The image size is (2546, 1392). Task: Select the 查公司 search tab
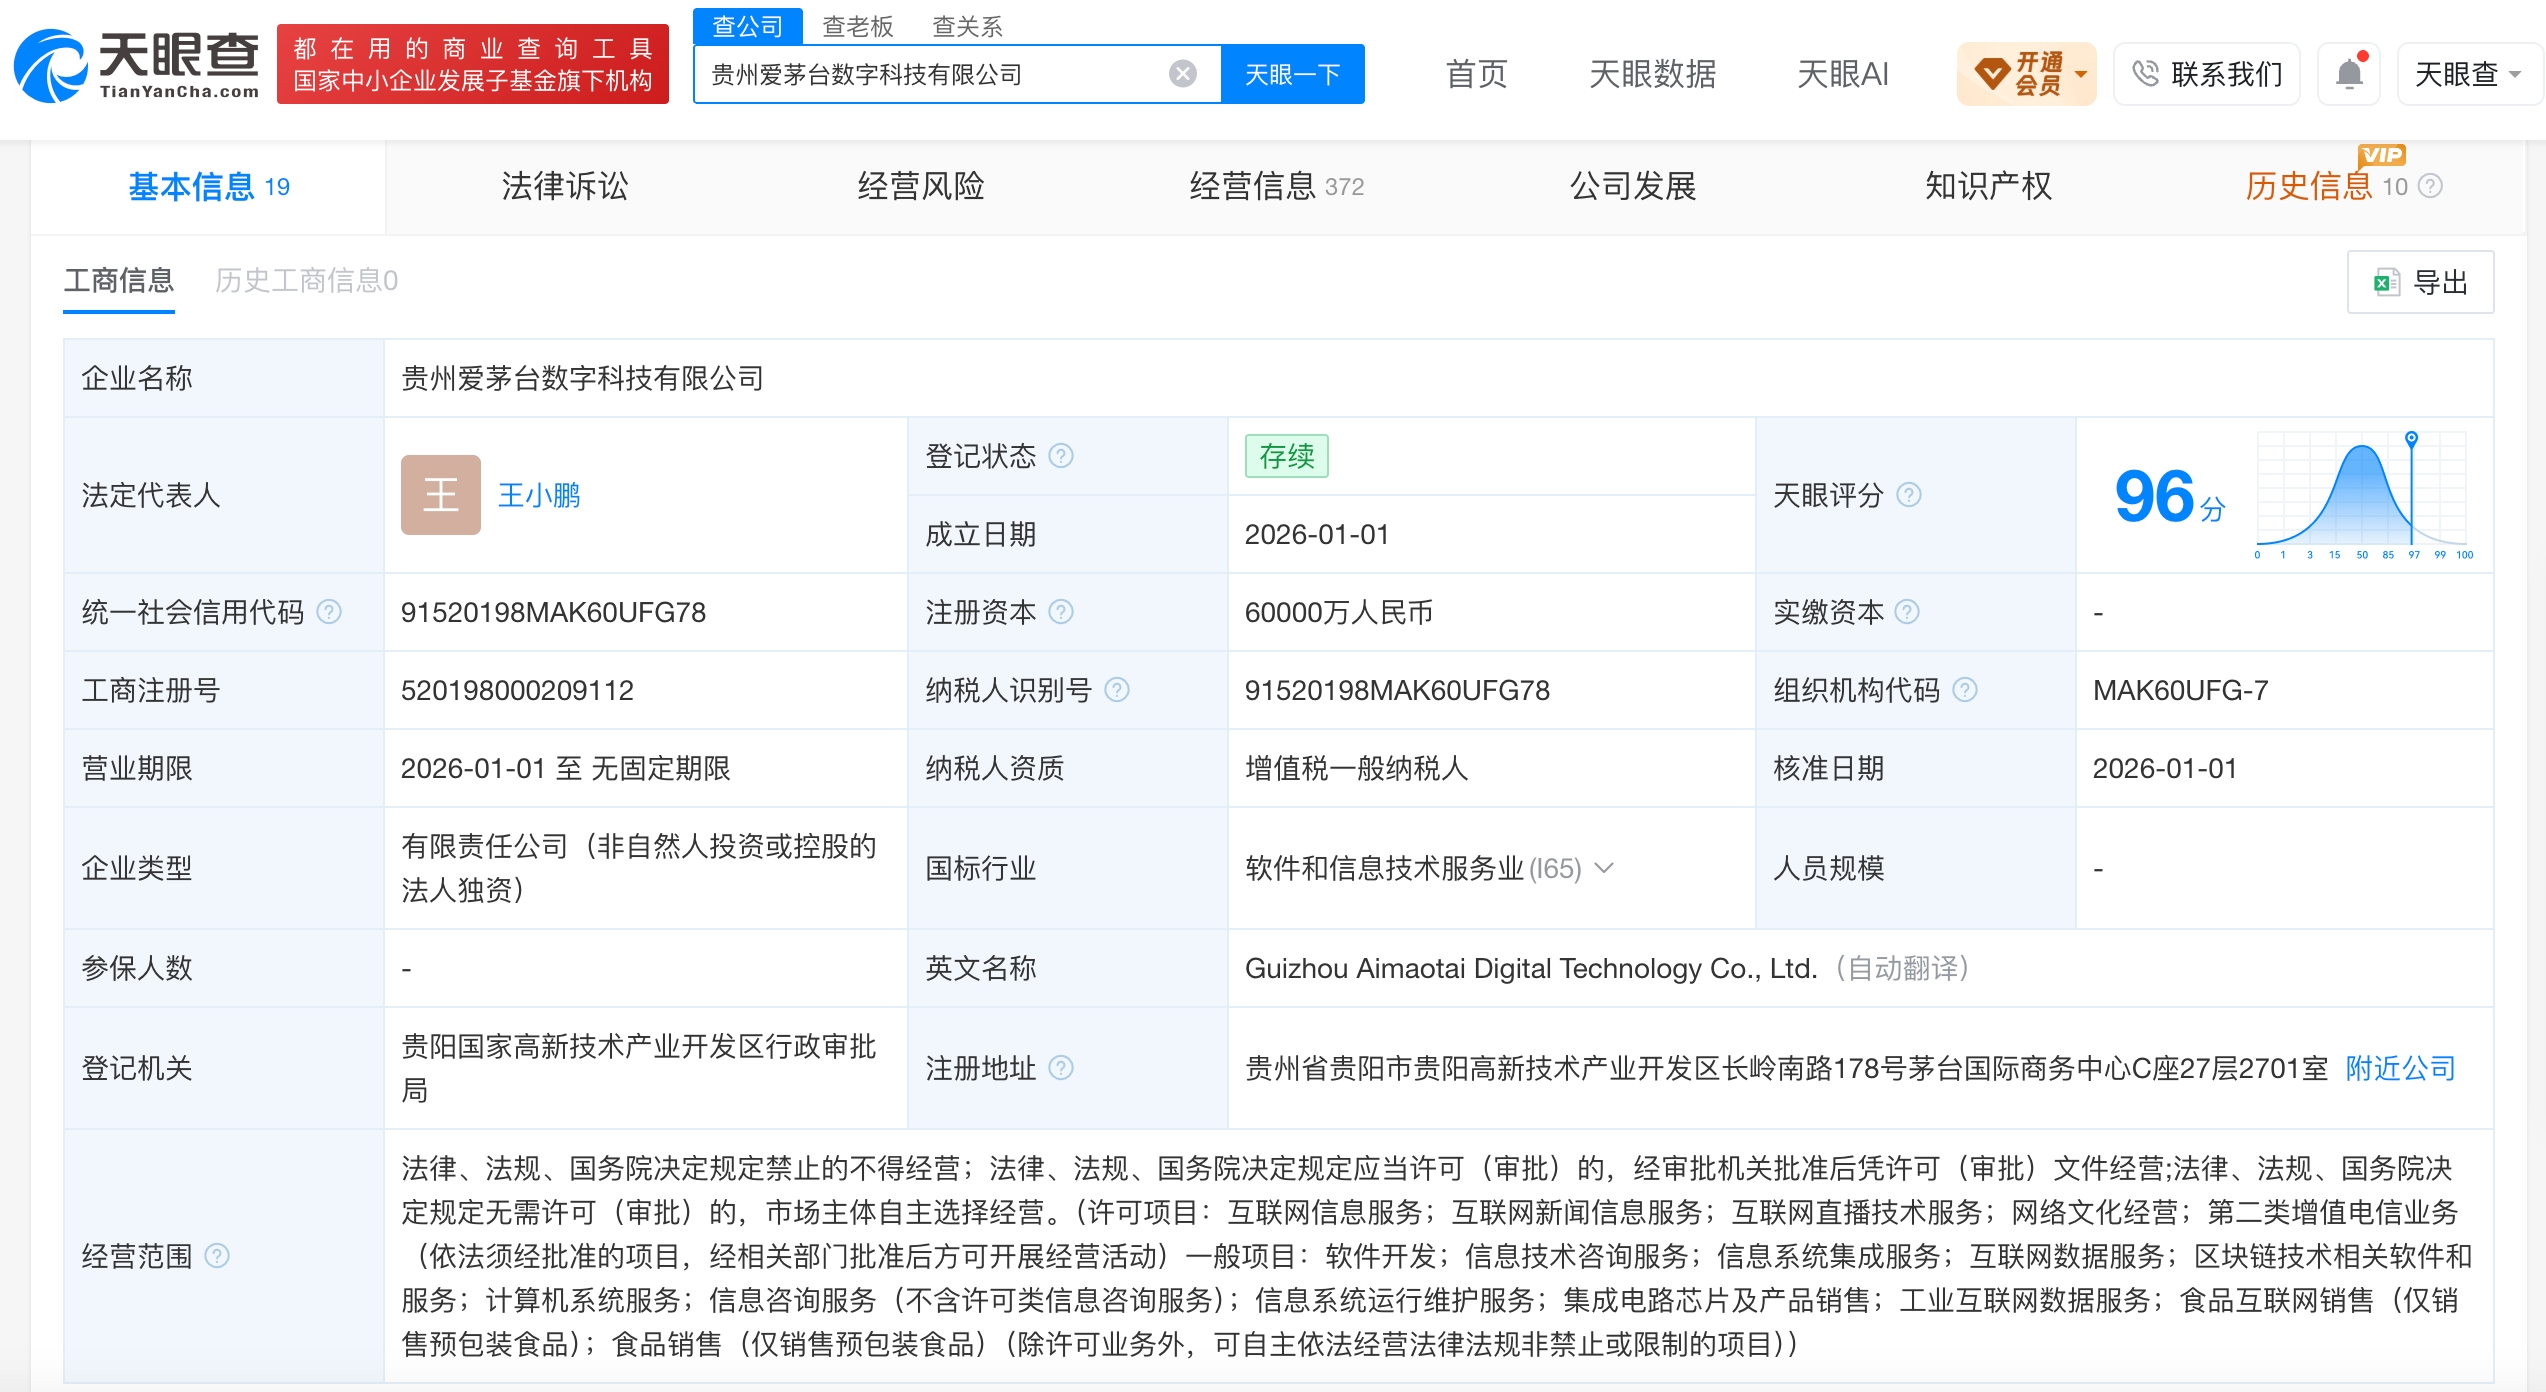pos(748,26)
